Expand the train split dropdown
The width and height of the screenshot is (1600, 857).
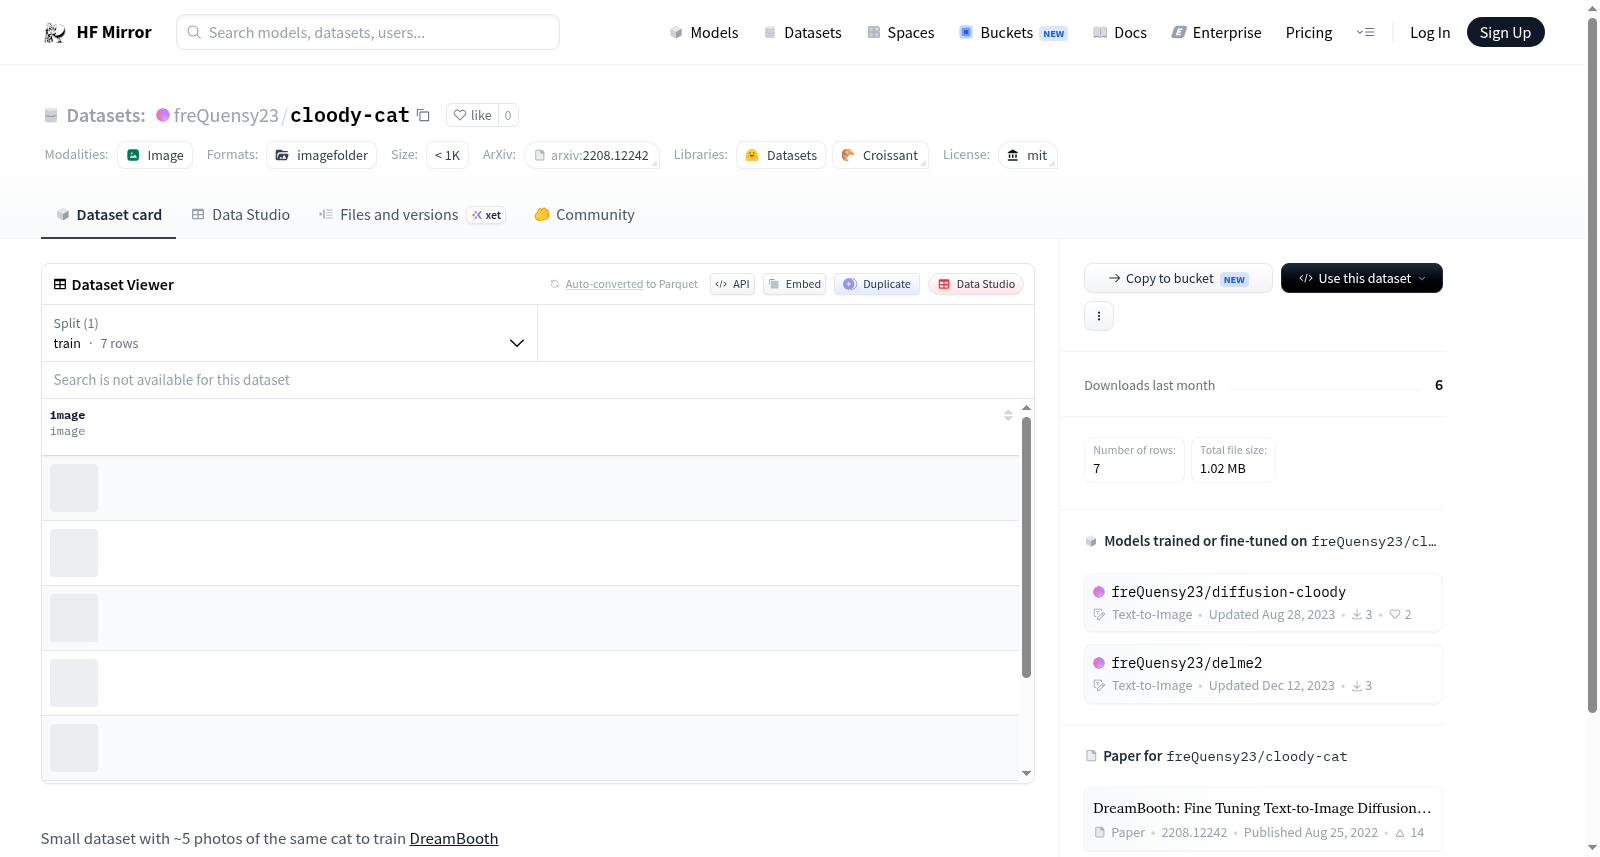point(289,333)
